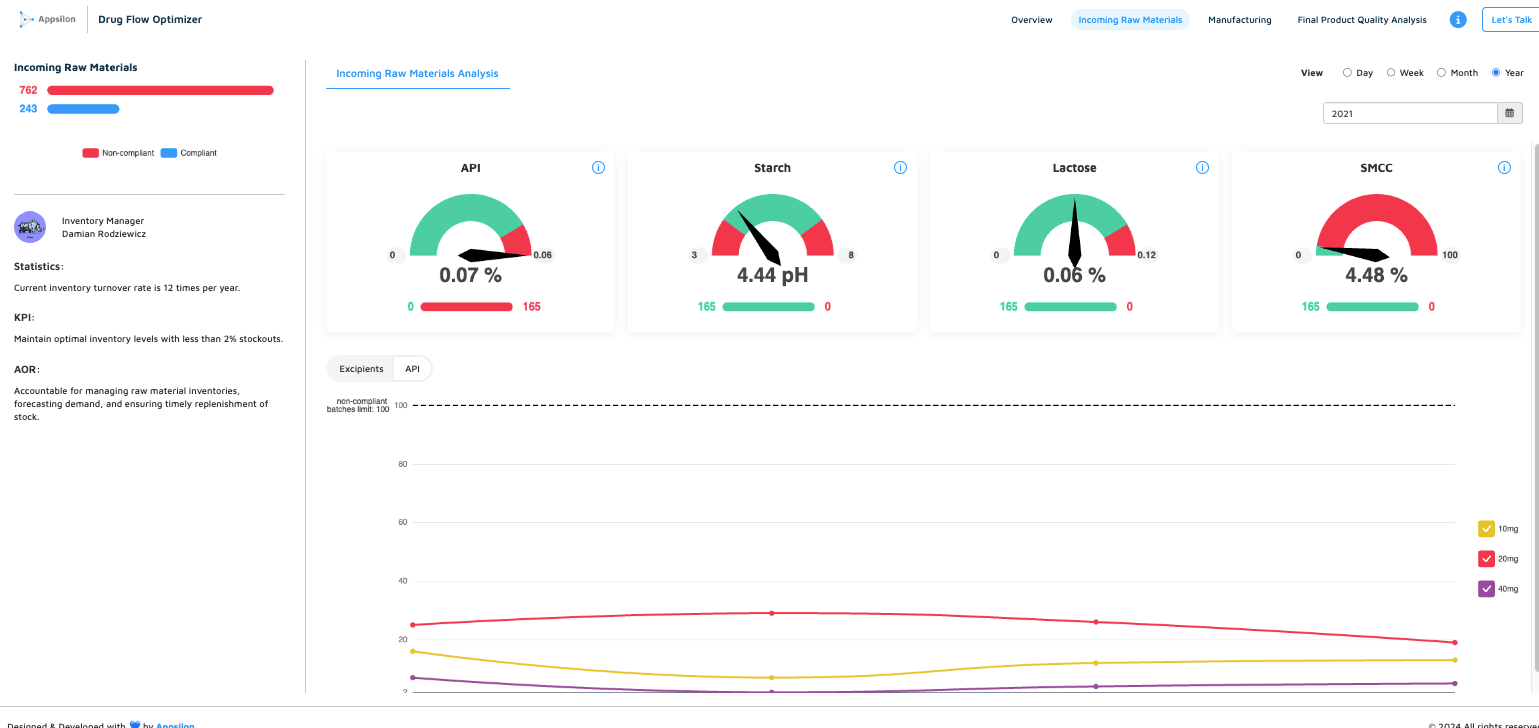Click the 2021 year input field

1409,113
